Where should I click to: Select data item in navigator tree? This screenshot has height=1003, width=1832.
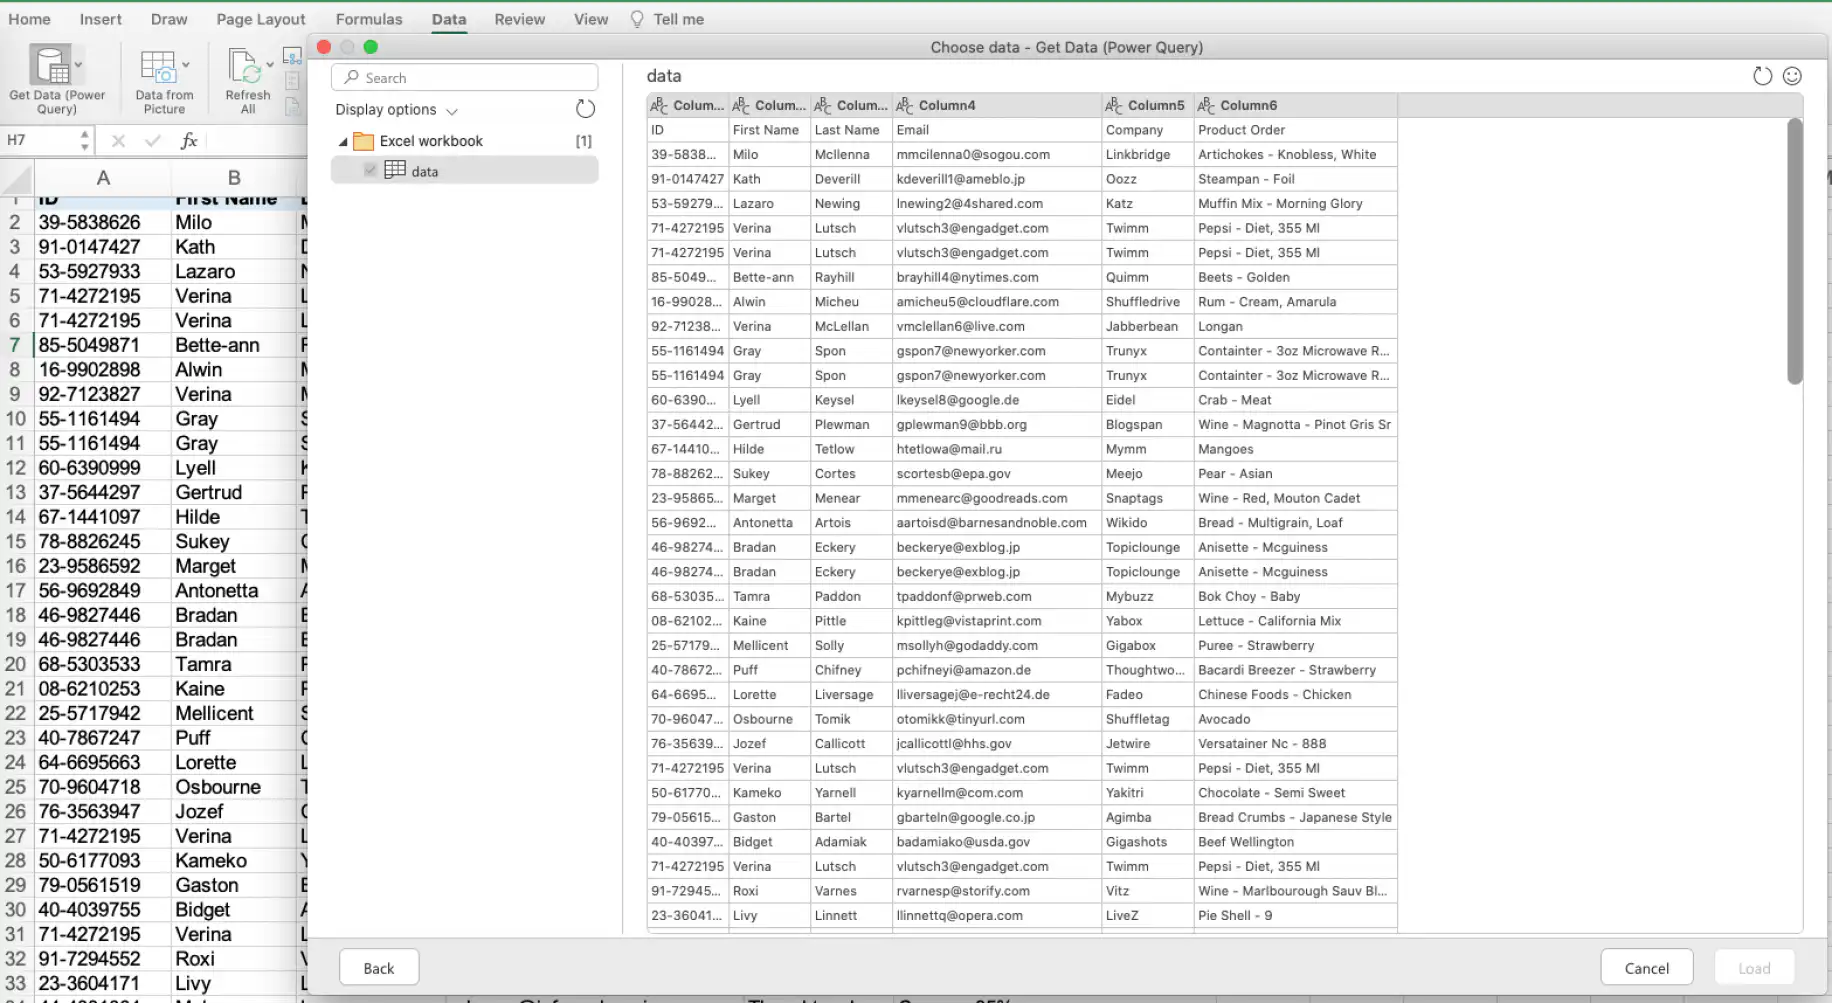pos(465,170)
